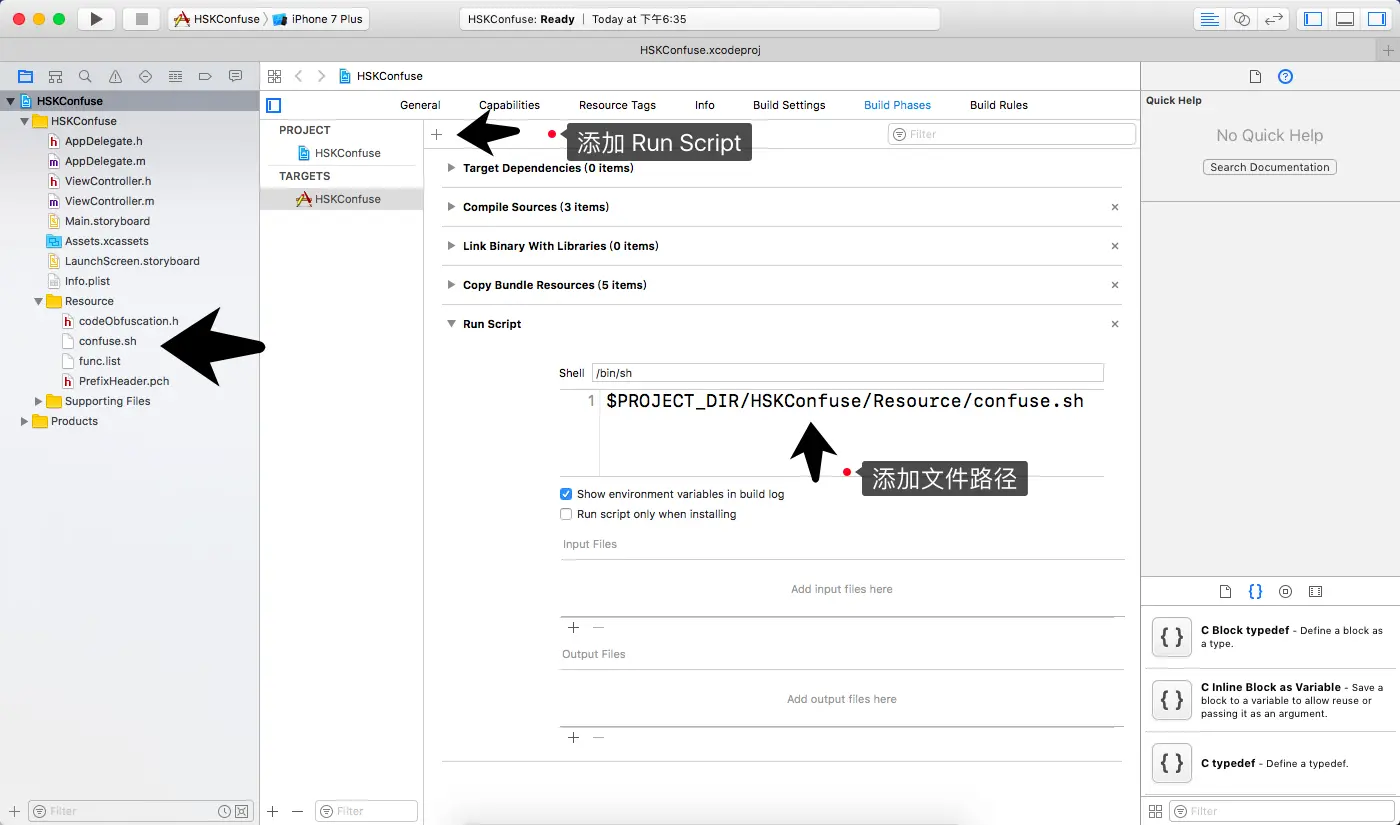Collapse the HSKConfuse project root

[x=11, y=101]
